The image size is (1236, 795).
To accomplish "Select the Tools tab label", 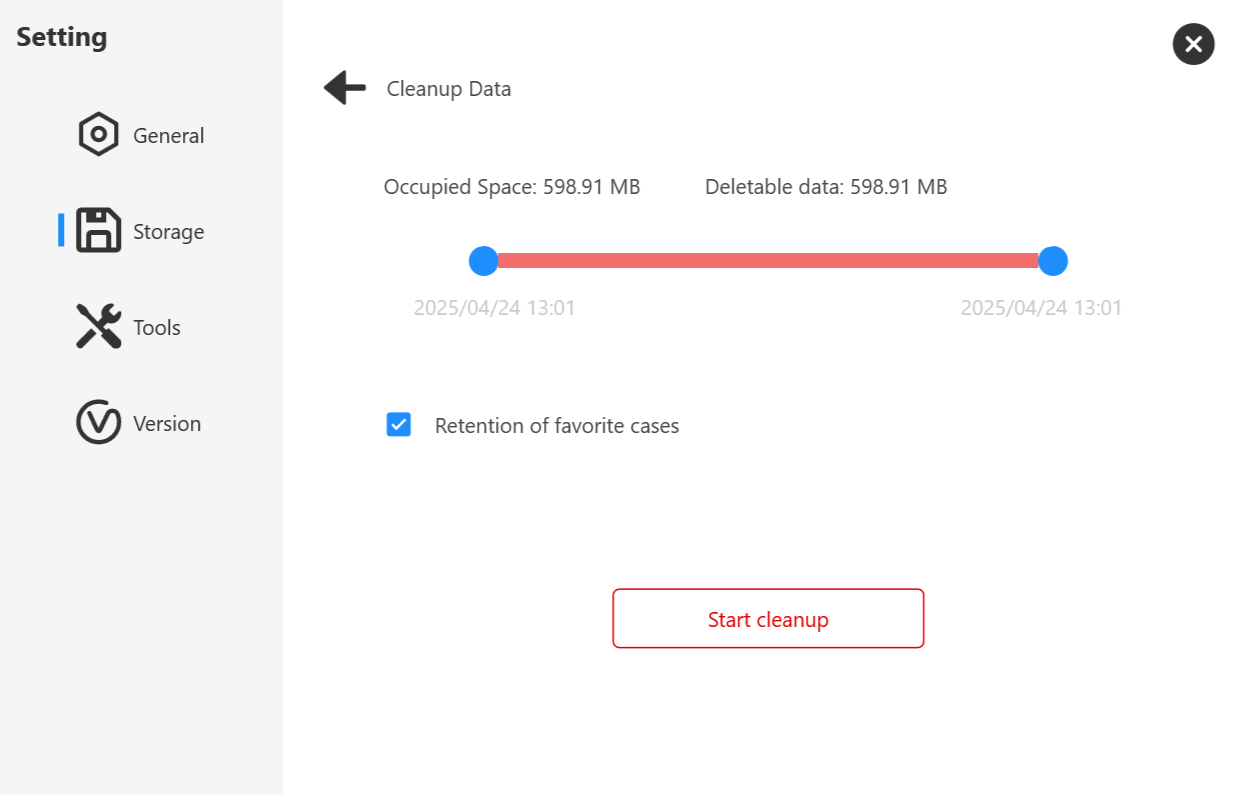I will [x=157, y=328].
